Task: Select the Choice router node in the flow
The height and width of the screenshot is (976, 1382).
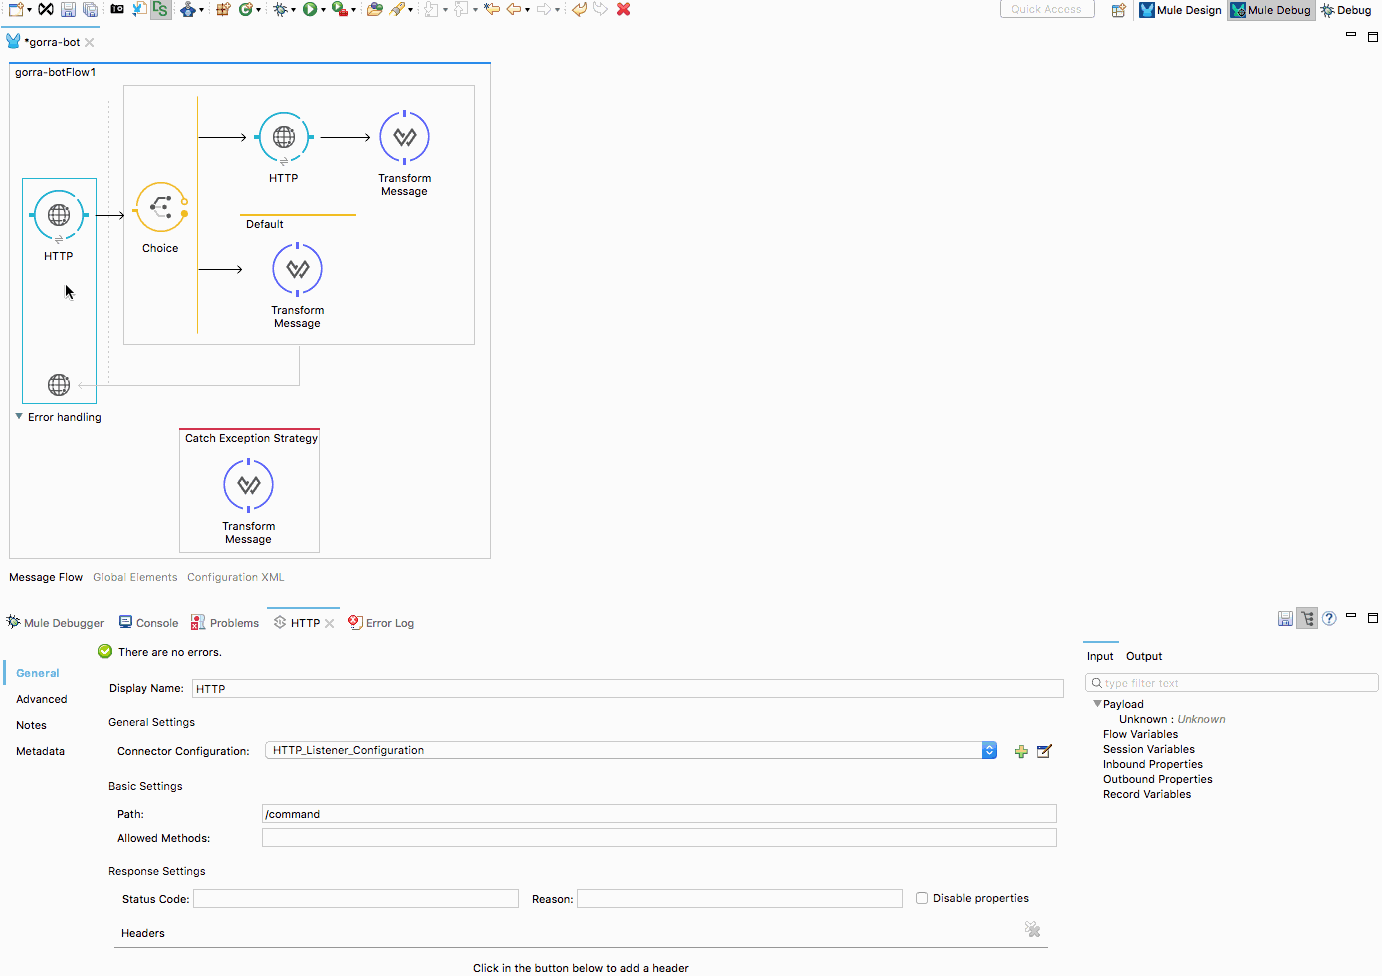Action: 160,208
